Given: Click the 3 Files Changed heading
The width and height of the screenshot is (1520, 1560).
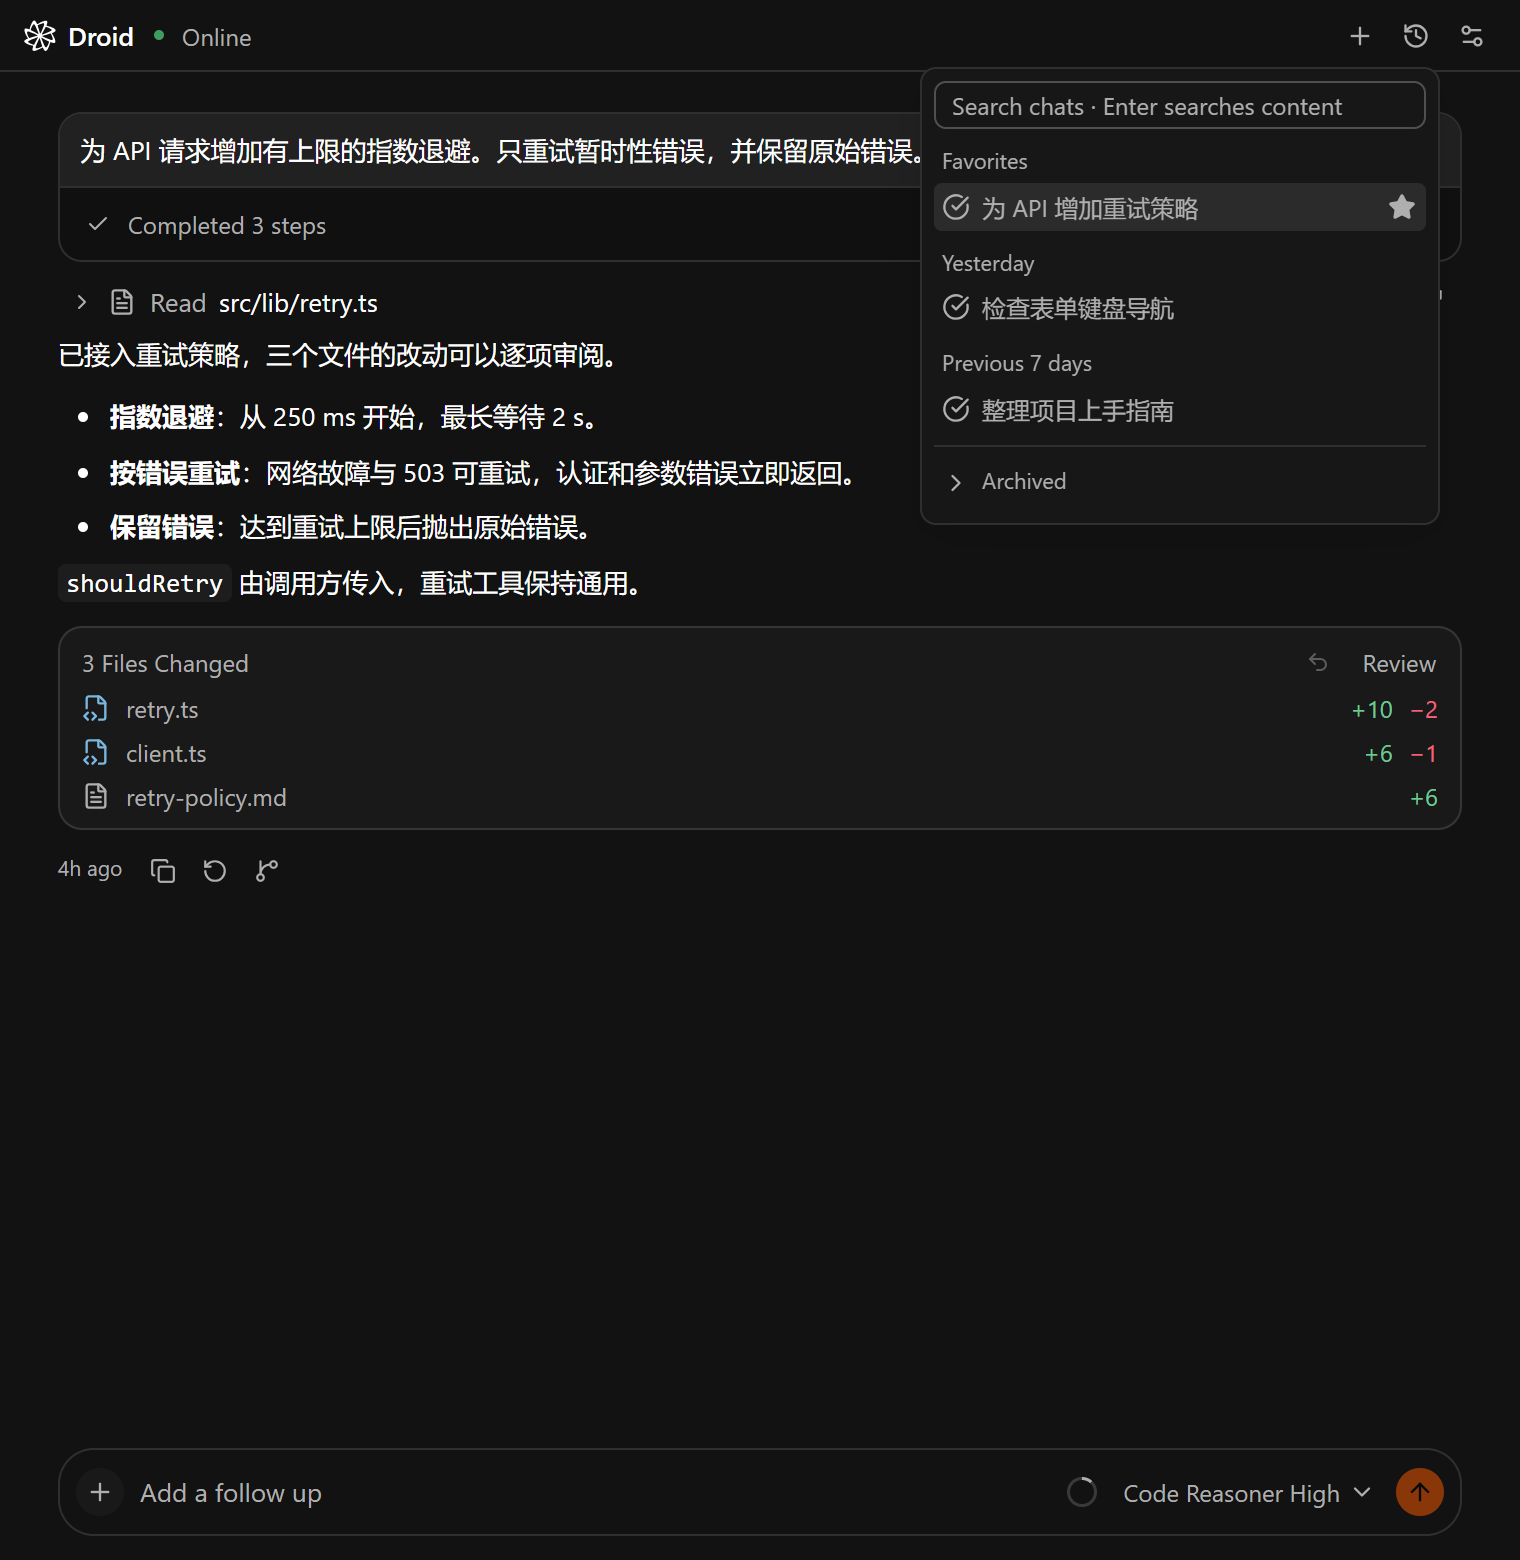Looking at the screenshot, I should point(165,664).
